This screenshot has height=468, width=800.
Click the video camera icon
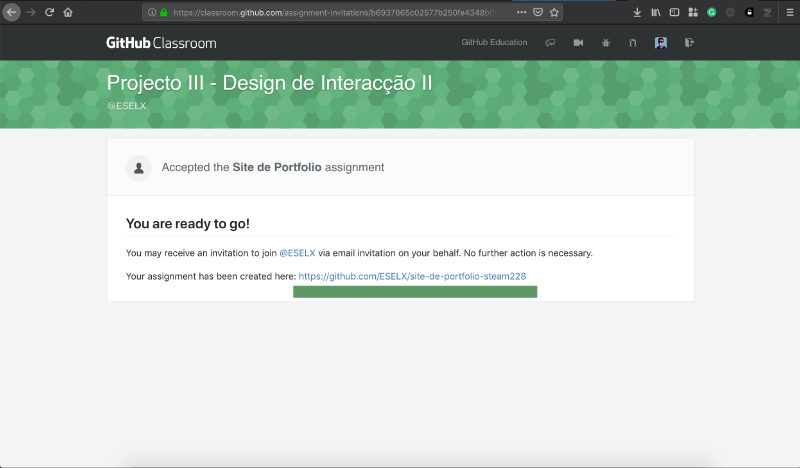point(578,43)
